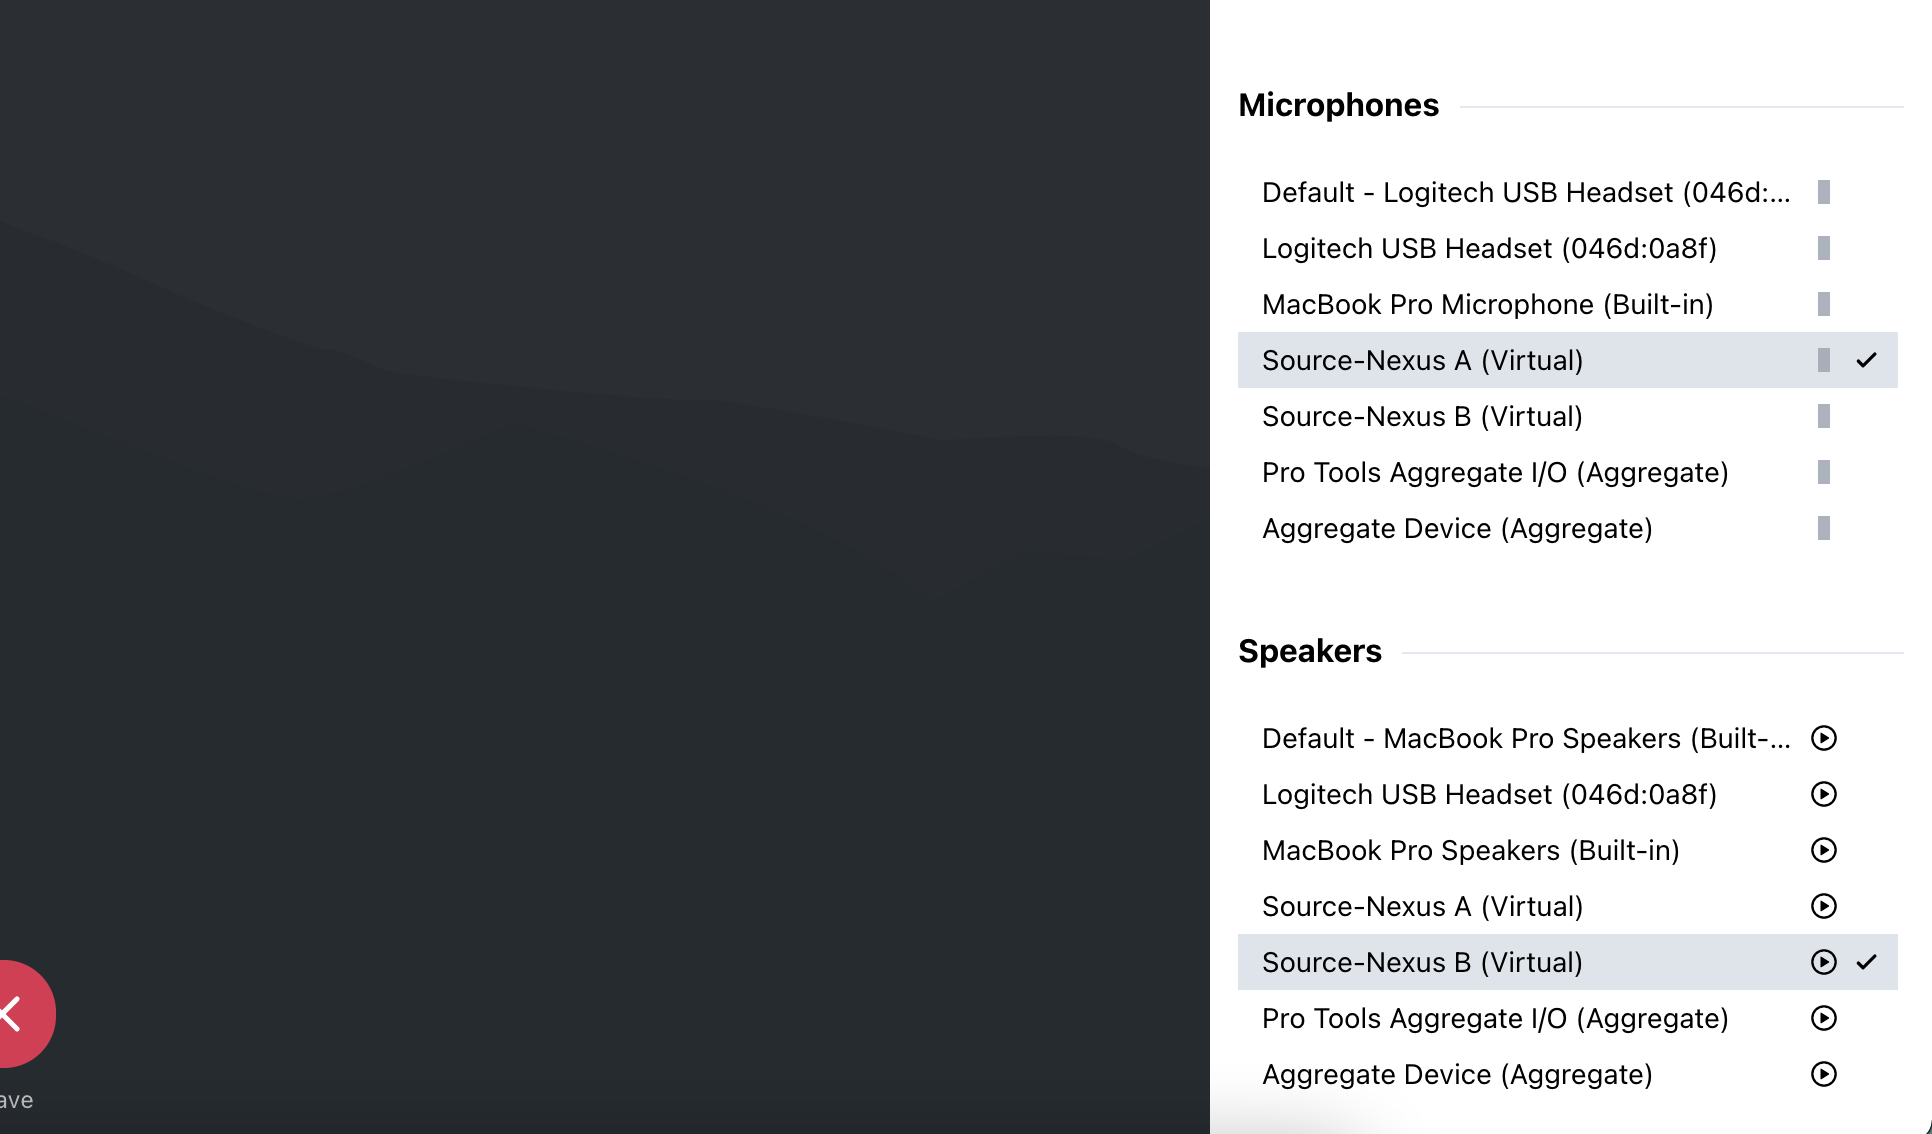Choose MacBook Pro Speakers (Built-in) output
1932x1134 pixels.
pyautogui.click(x=1470, y=850)
